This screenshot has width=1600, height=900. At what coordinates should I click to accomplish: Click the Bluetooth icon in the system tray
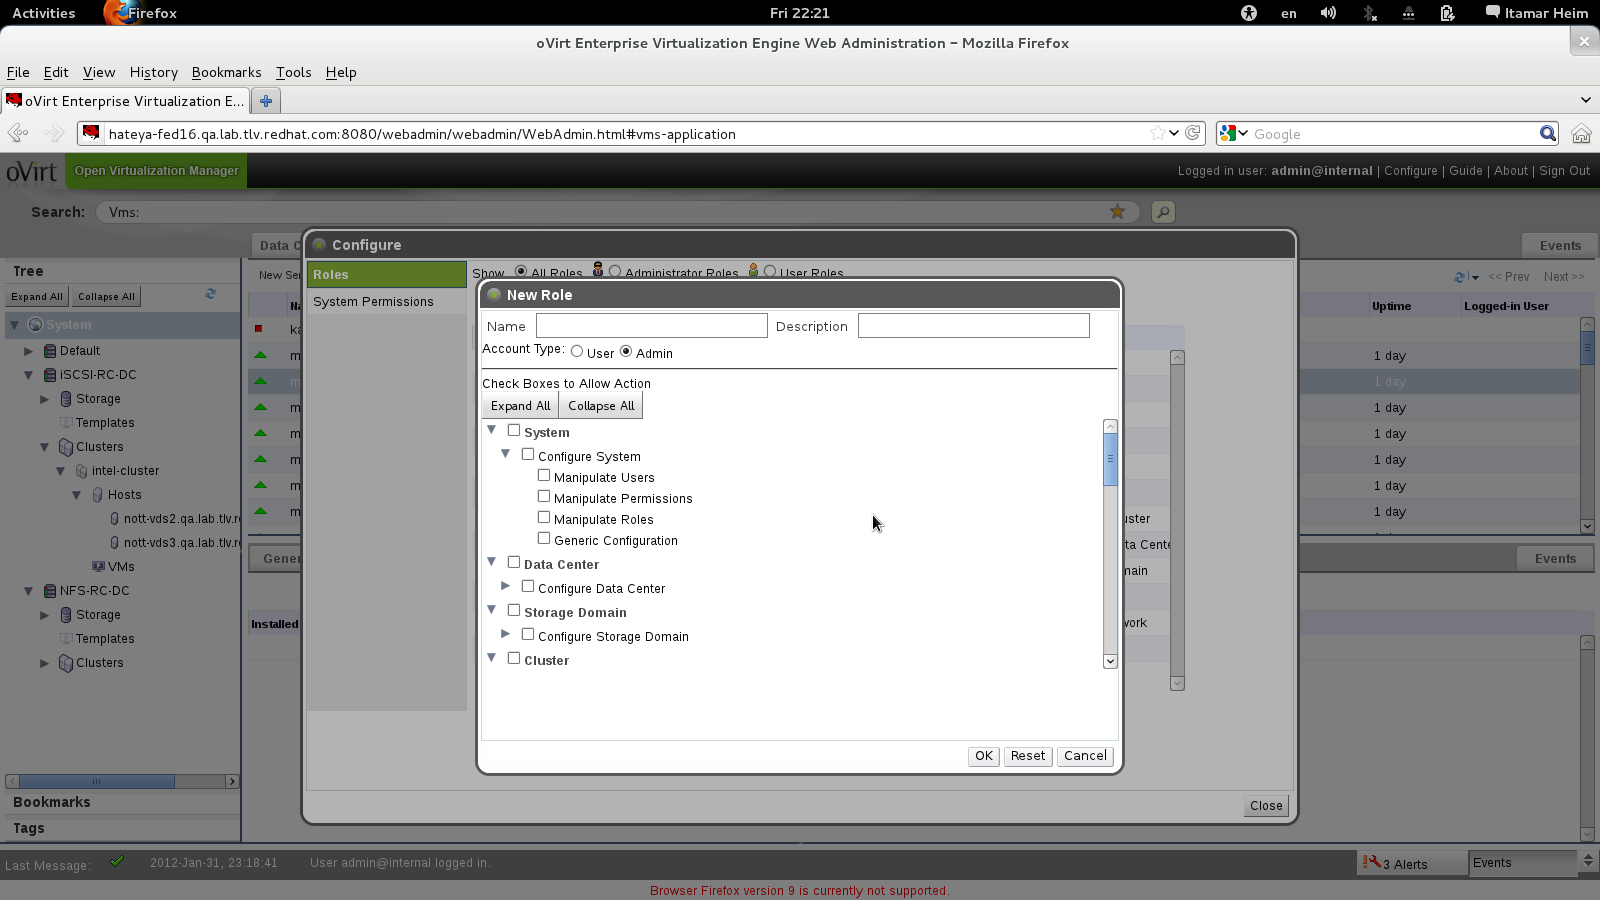pyautogui.click(x=1369, y=13)
